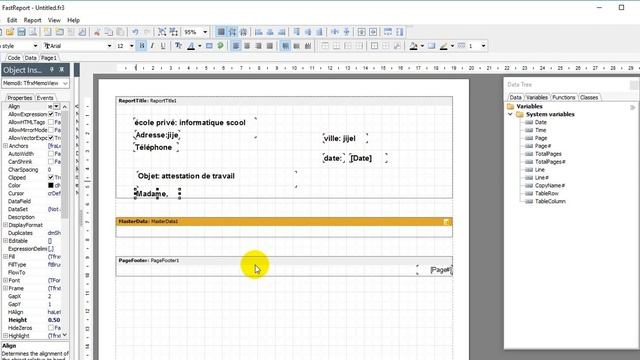Image resolution: width=640 pixels, height=360 pixels.
Task: Click the frame fill color bucket icon
Action: pos(413,46)
